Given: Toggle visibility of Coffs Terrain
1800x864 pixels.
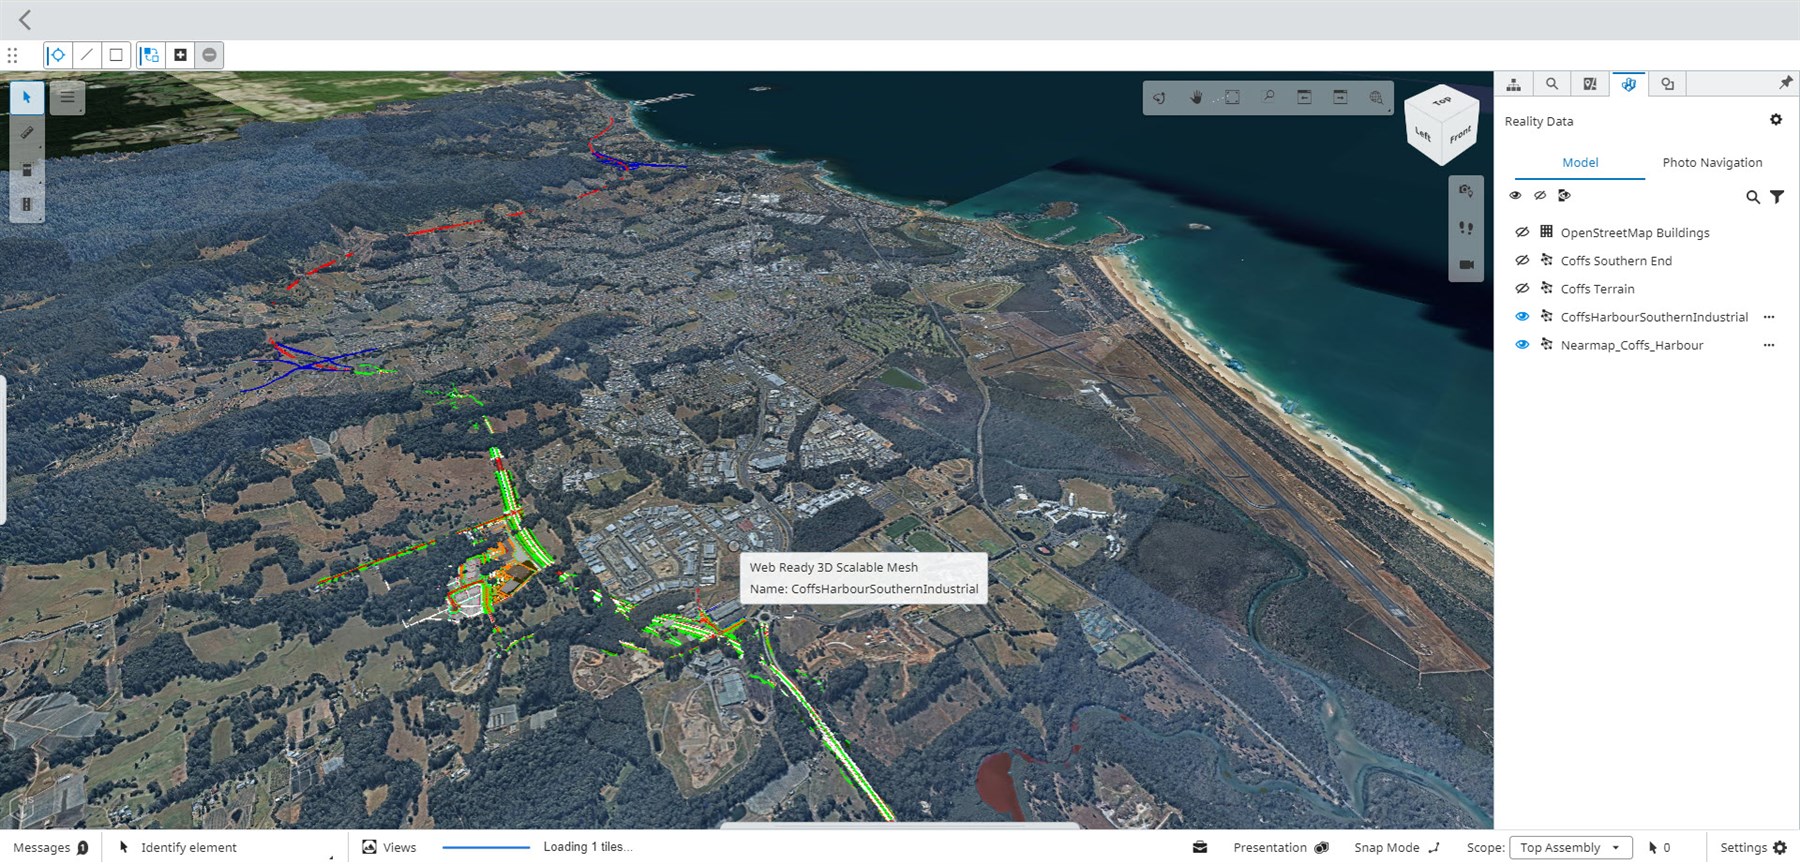Looking at the screenshot, I should click(x=1522, y=289).
